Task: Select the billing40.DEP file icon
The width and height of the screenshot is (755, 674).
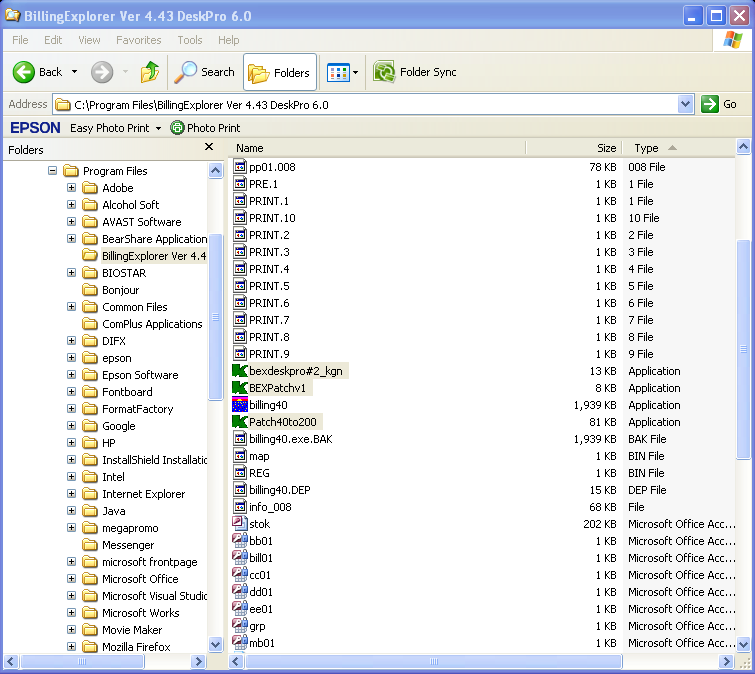Action: click(240, 490)
